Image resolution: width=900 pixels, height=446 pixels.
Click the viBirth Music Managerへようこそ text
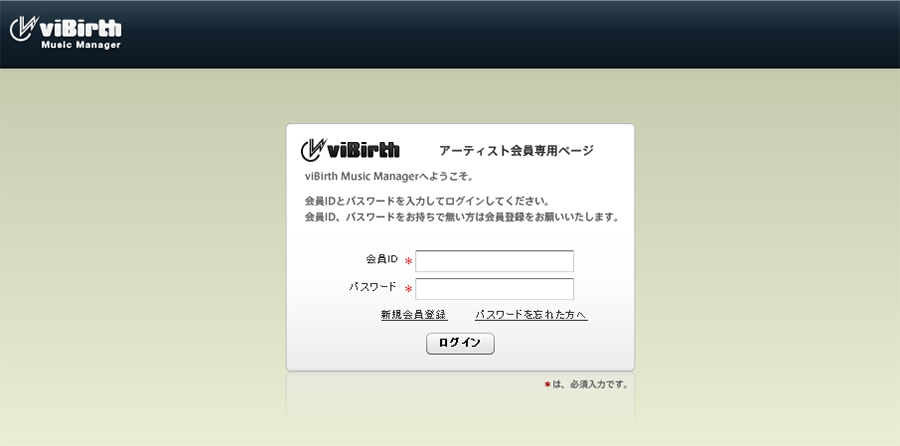coord(390,177)
